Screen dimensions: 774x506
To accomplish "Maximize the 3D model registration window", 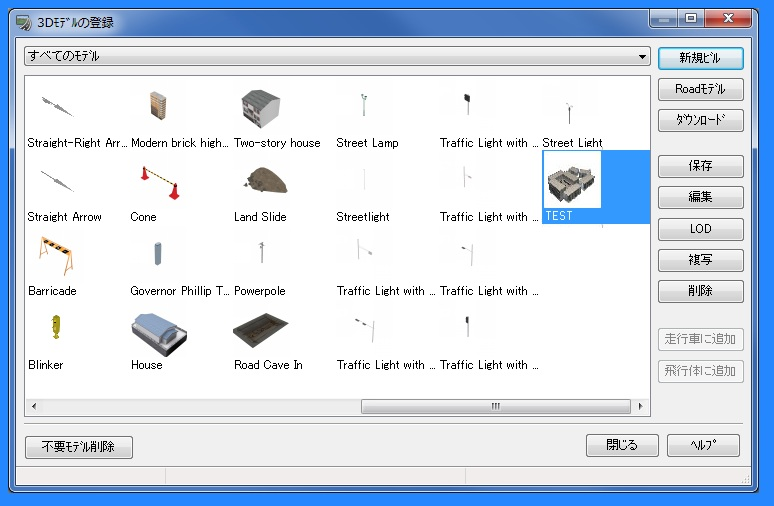I will coord(691,19).
